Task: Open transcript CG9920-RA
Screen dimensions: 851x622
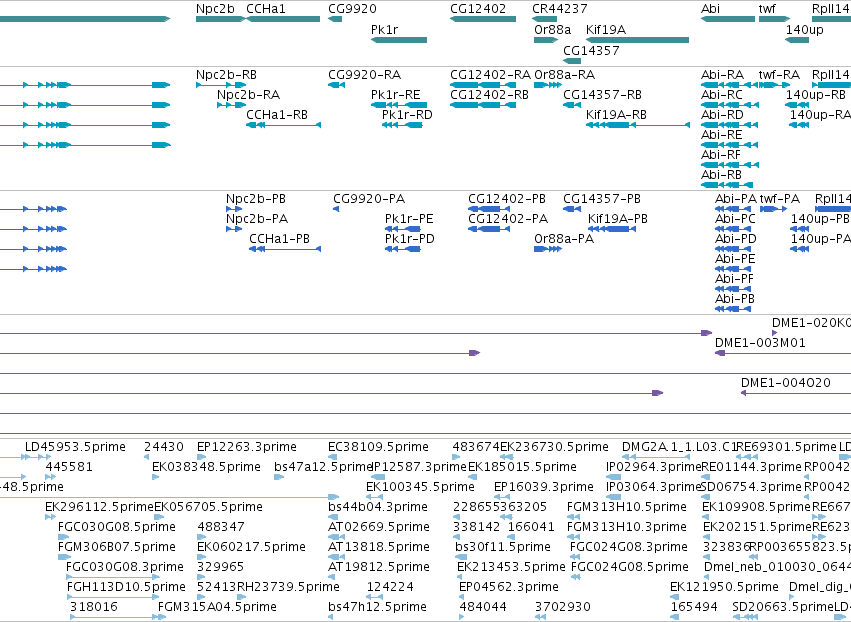Action: pyautogui.click(x=365, y=75)
